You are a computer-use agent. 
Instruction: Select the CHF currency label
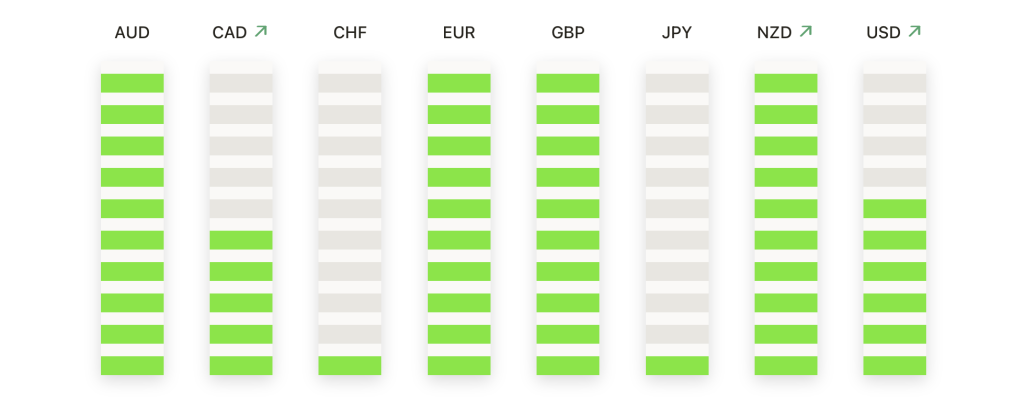click(x=350, y=33)
